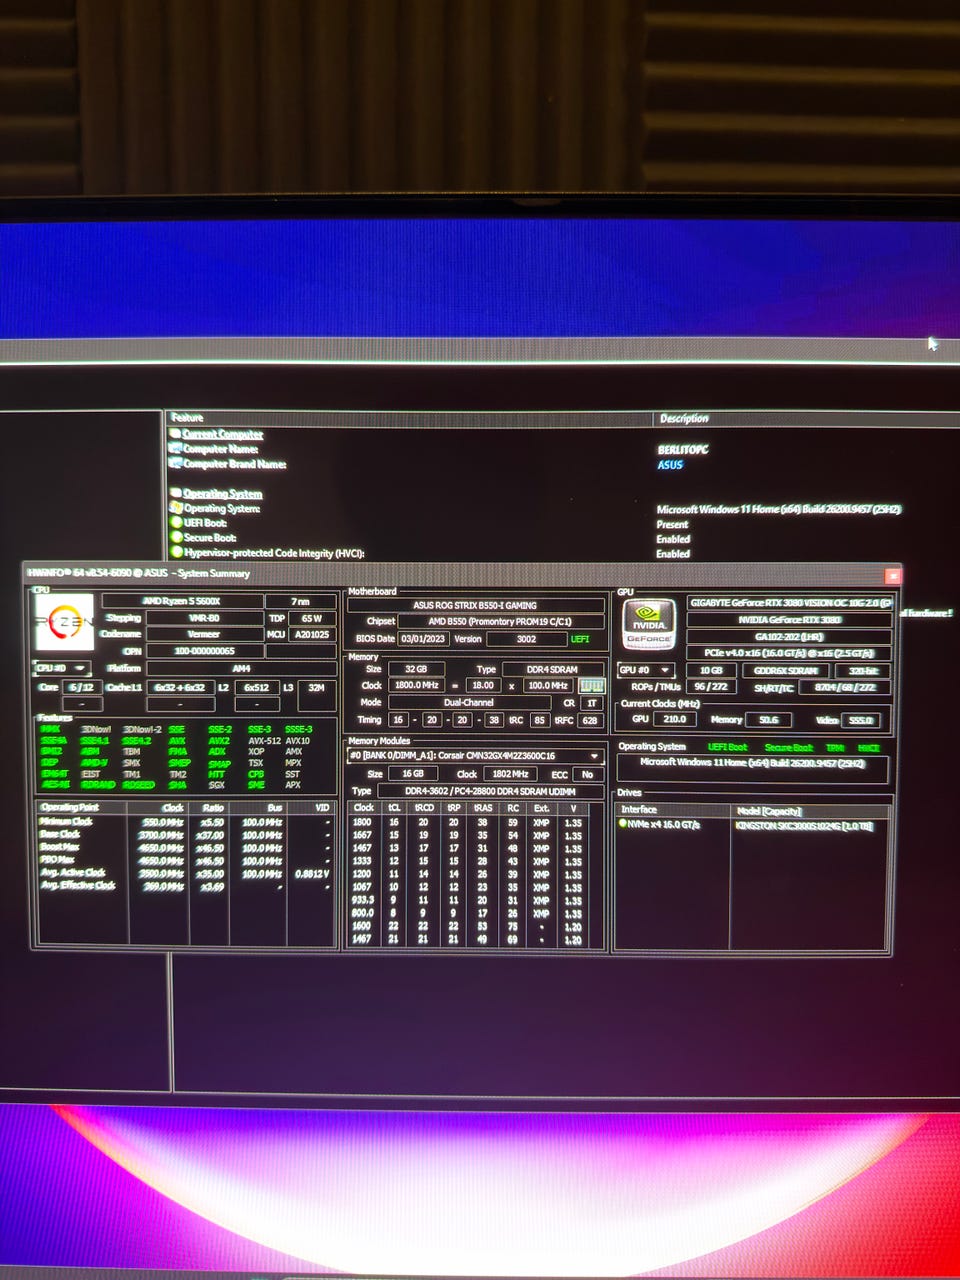Click the Current Computer section icon in main window
This screenshot has height=1280, width=960.
click(175, 434)
